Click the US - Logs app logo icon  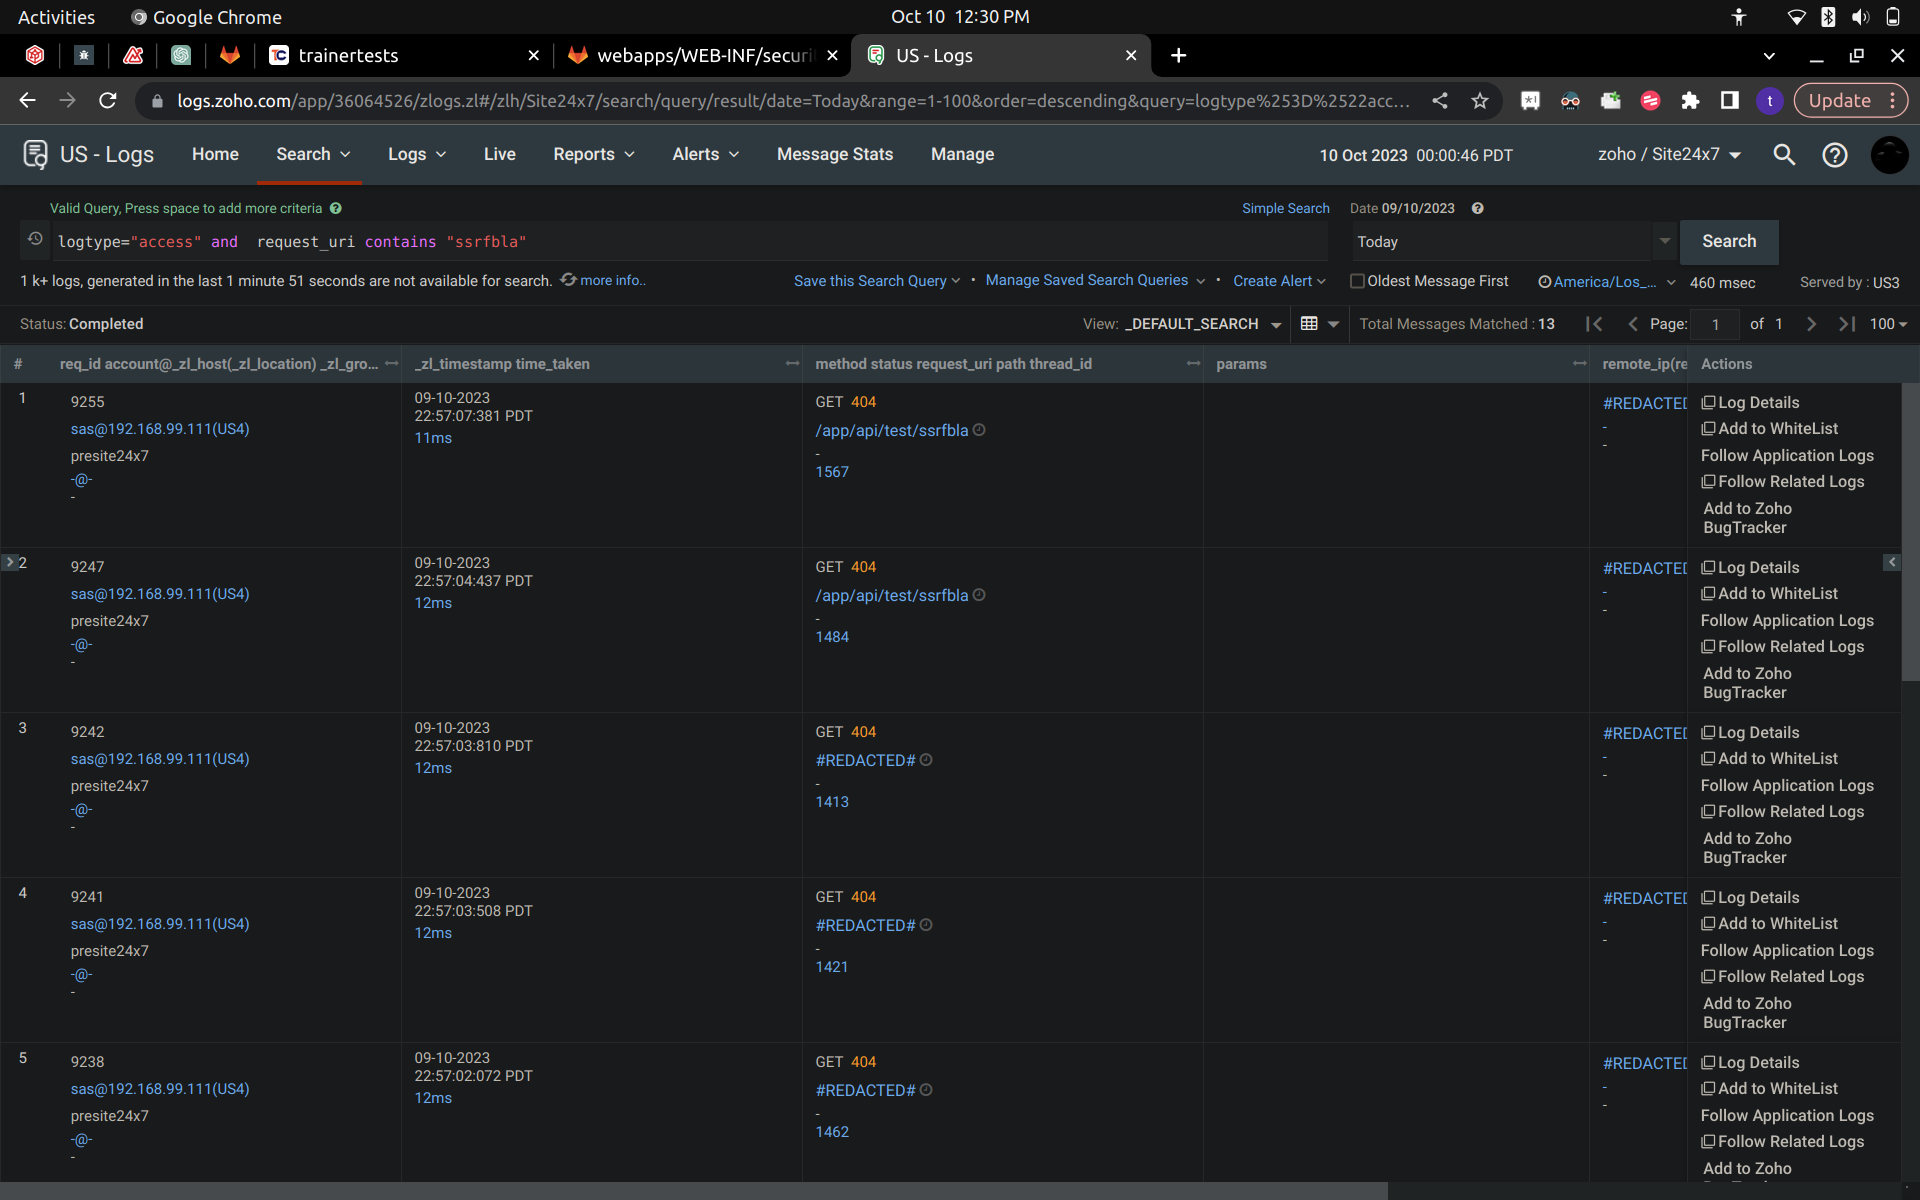pos(35,154)
